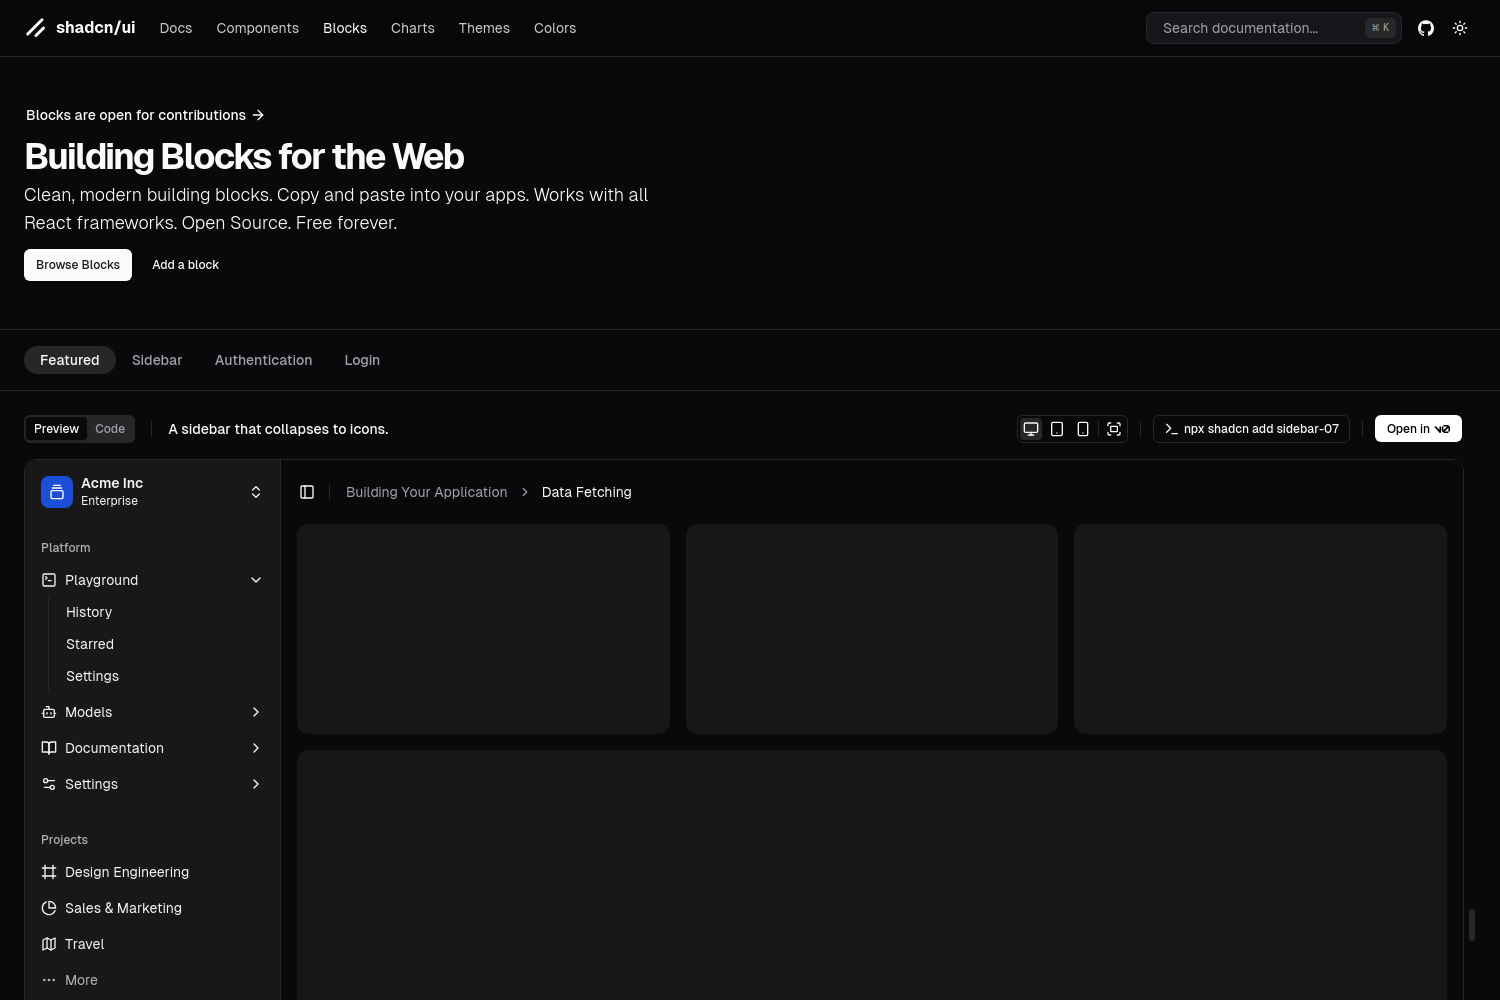Click the Browse Blocks button
1500x1000 pixels.
tap(77, 264)
